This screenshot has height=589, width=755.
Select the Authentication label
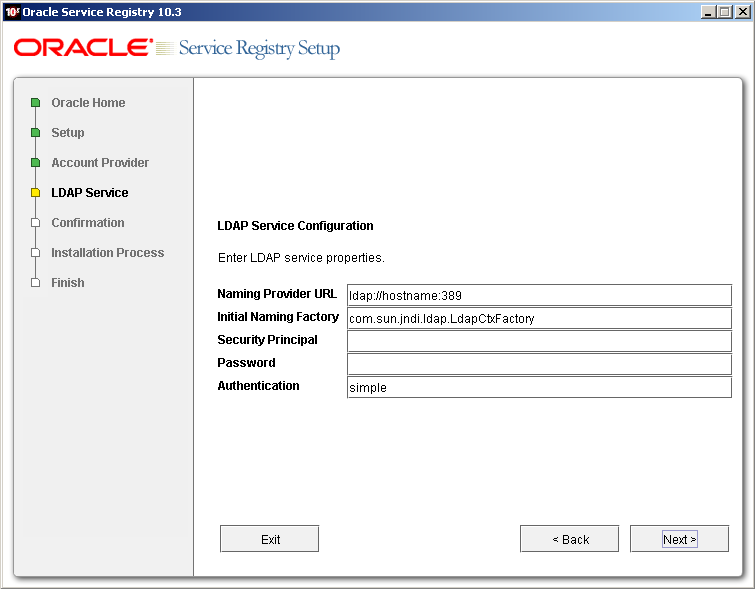click(258, 386)
